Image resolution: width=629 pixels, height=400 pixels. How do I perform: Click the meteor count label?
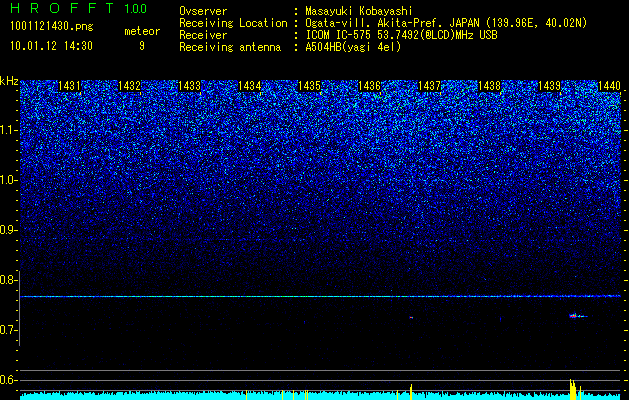point(142,31)
